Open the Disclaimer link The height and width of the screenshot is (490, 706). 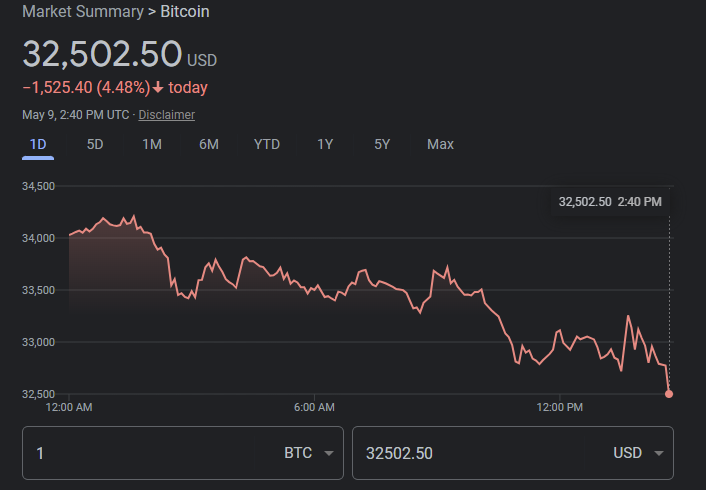click(x=167, y=115)
